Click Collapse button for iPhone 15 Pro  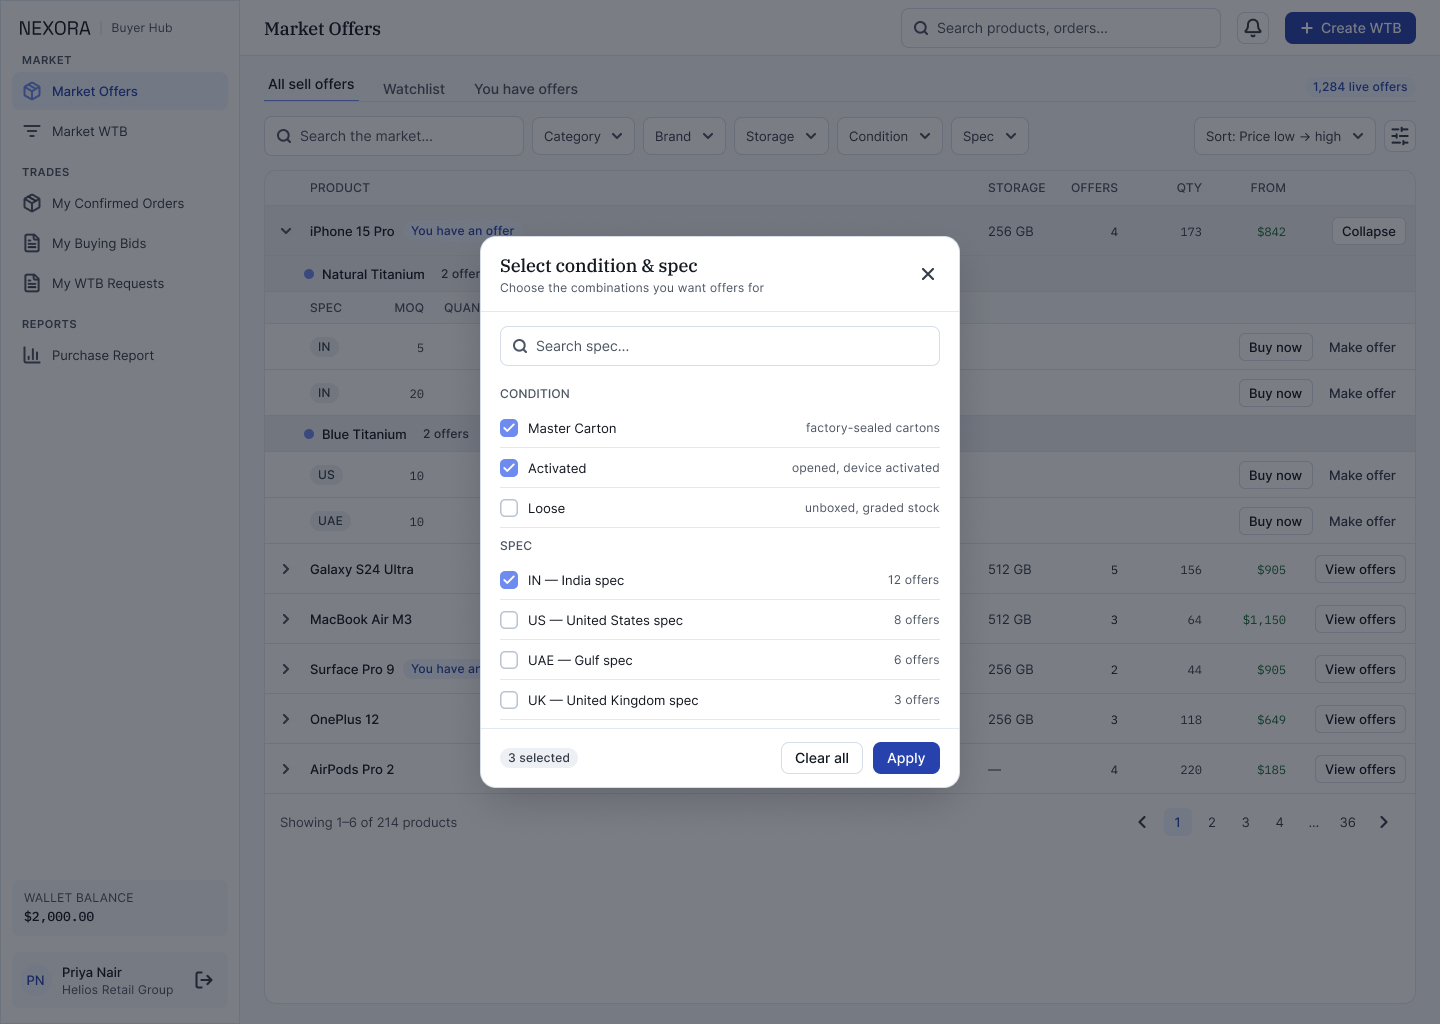[1369, 231]
